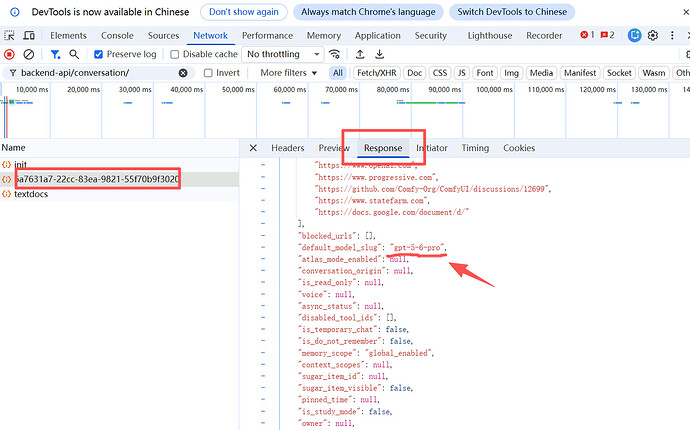Open network search magnifier
The height and width of the screenshot is (430, 690).
[x=74, y=54]
